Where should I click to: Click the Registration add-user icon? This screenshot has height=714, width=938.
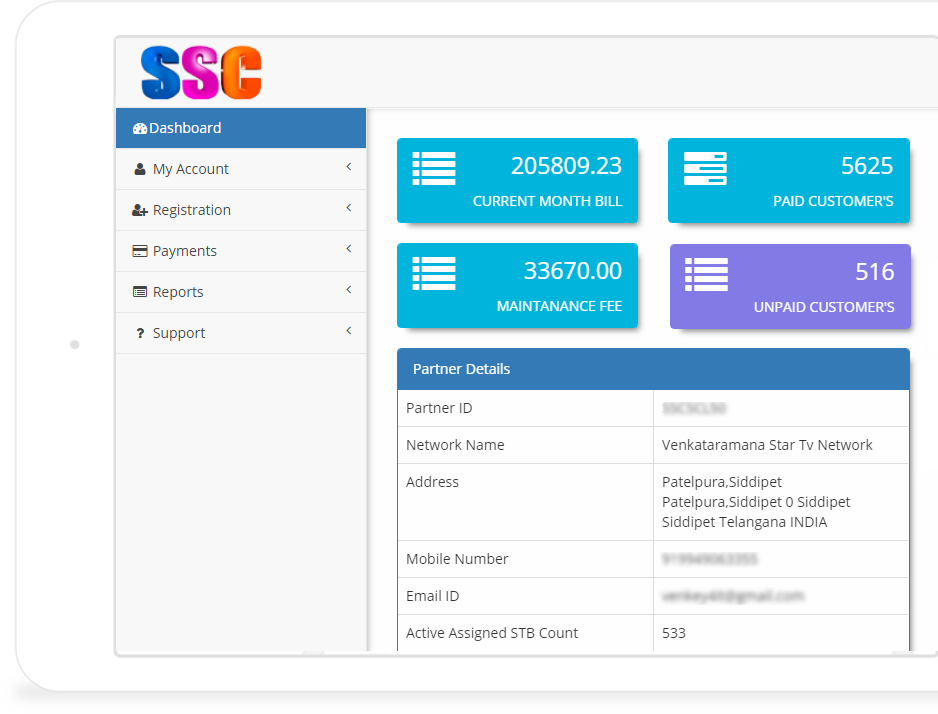(x=140, y=210)
